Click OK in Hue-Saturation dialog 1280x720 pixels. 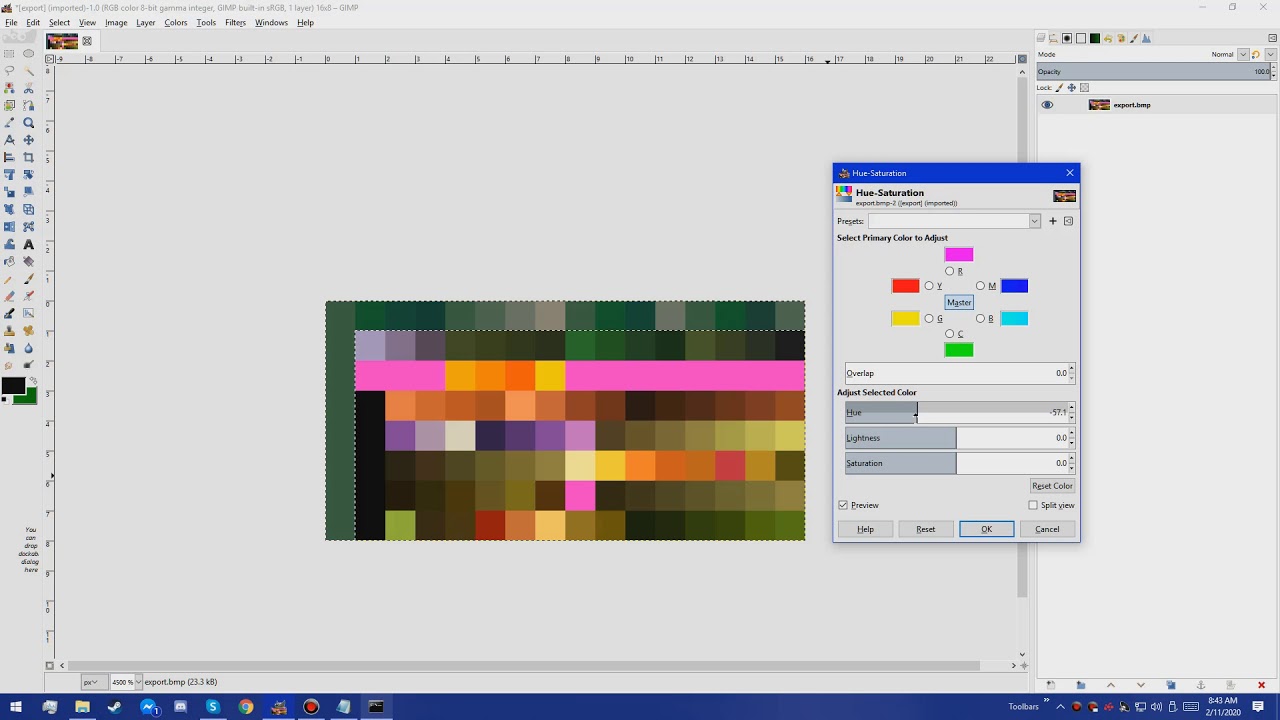[986, 529]
